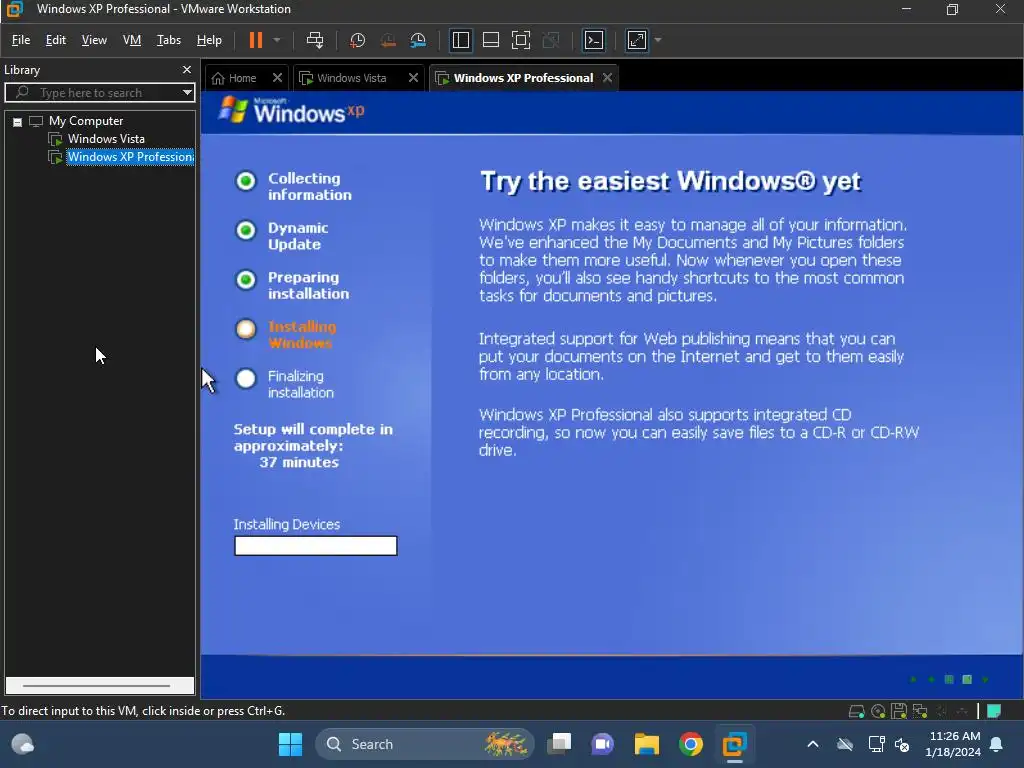Click the library search field
The image size is (1024, 768).
point(98,93)
